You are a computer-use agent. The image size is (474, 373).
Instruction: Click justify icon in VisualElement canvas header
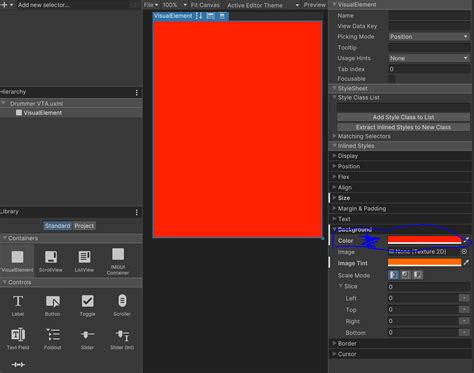222,16
